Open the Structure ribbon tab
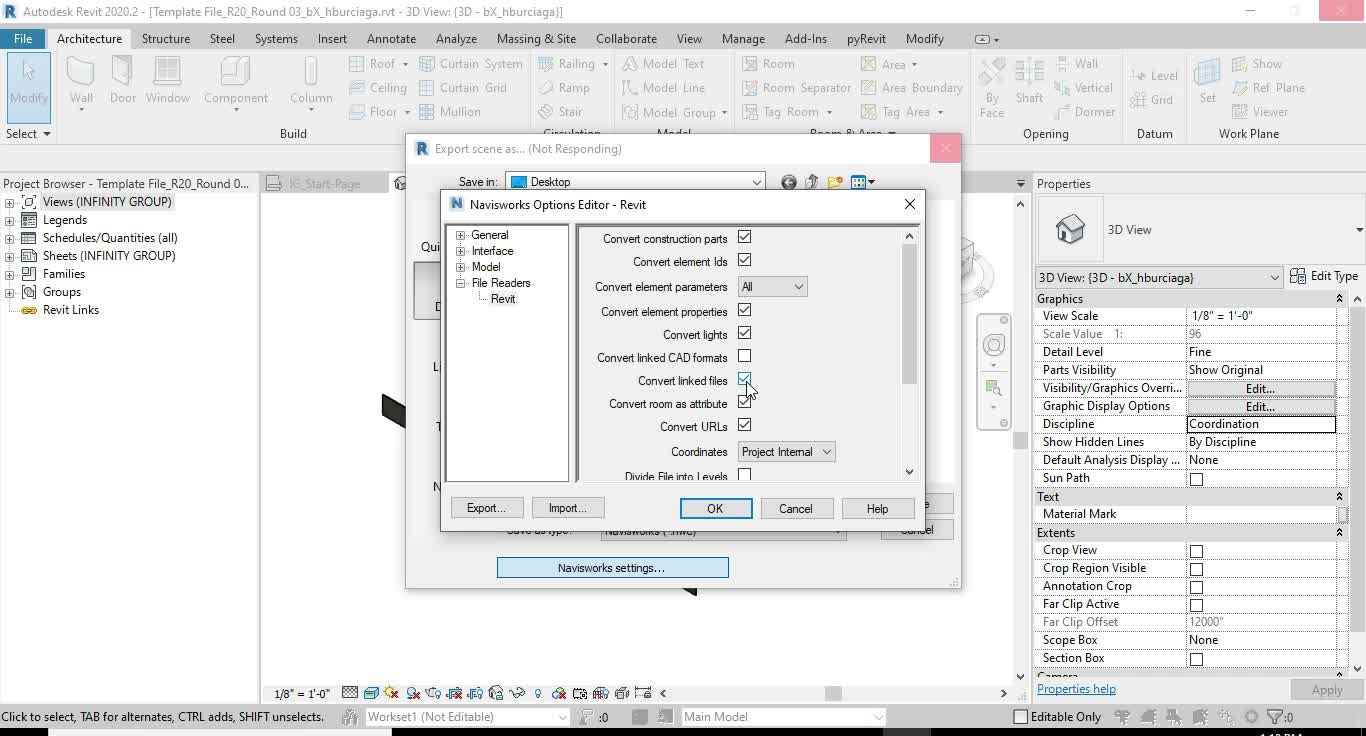This screenshot has width=1366, height=736. point(166,39)
